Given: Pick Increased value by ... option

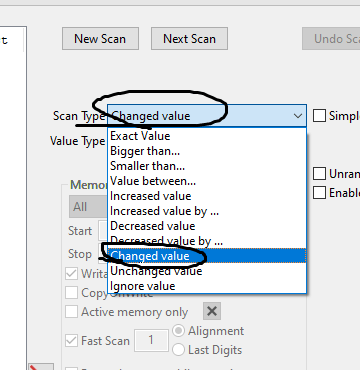Looking at the screenshot, I should [207, 211].
